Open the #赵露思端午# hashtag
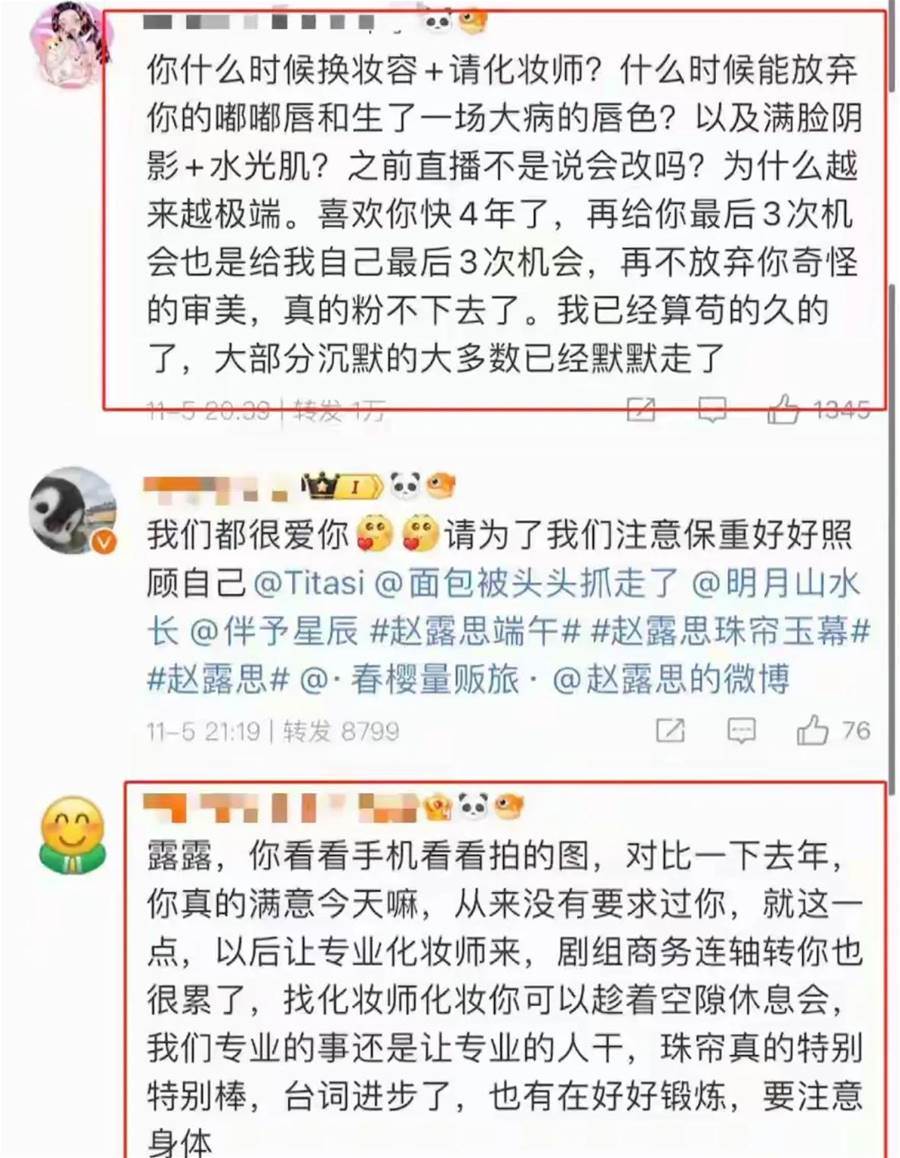This screenshot has width=900, height=1158. pyautogui.click(x=475, y=632)
